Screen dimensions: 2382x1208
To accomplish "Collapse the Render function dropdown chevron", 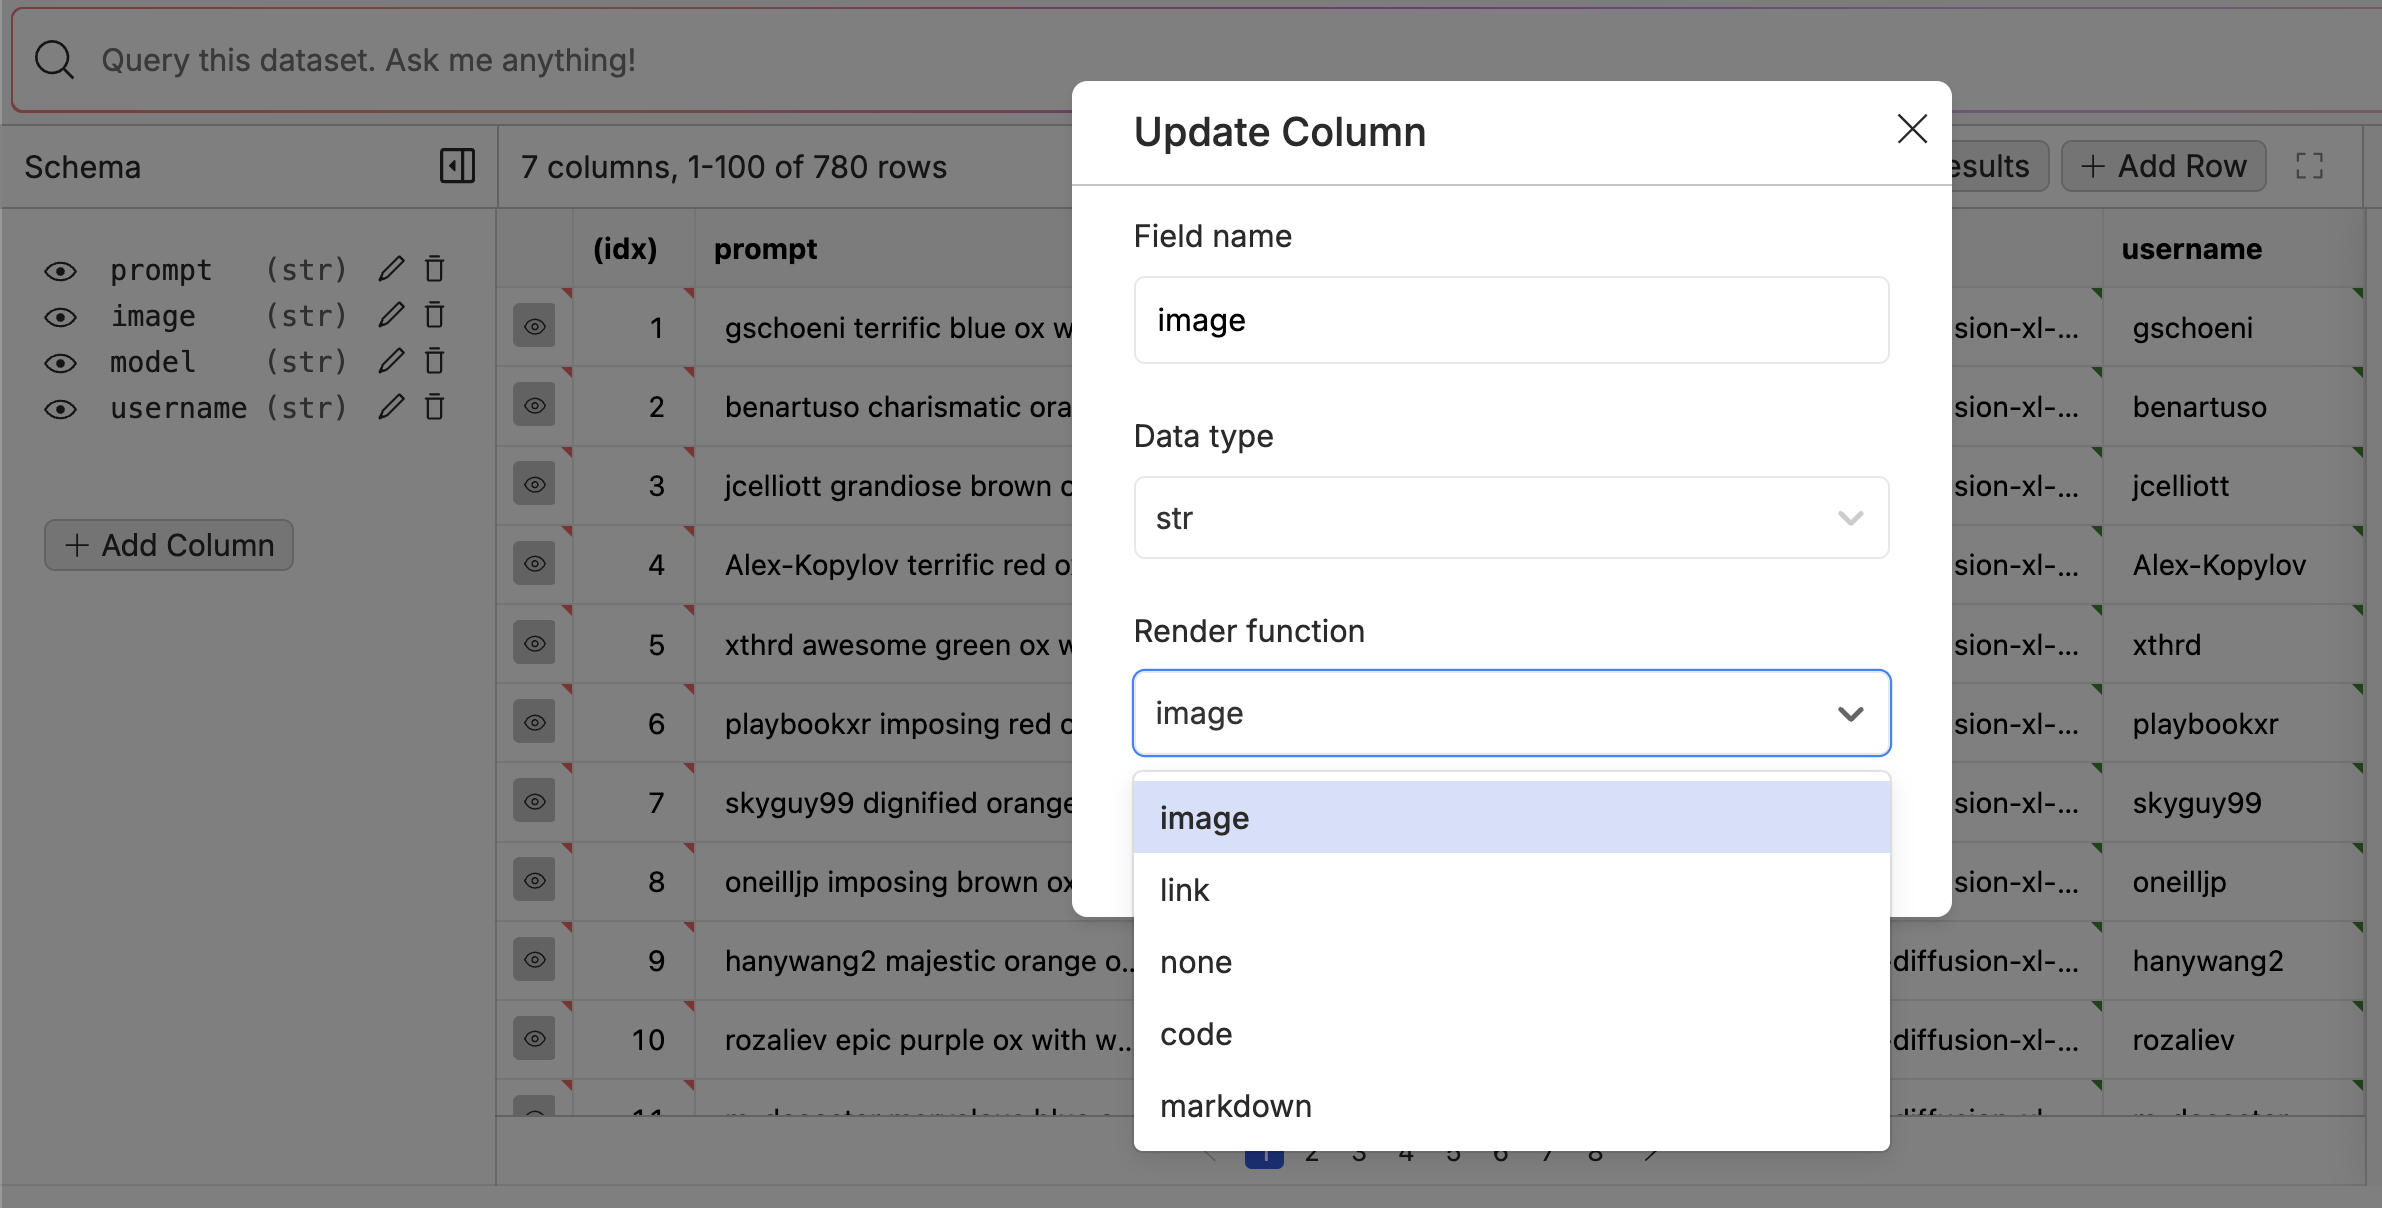I will (1850, 714).
